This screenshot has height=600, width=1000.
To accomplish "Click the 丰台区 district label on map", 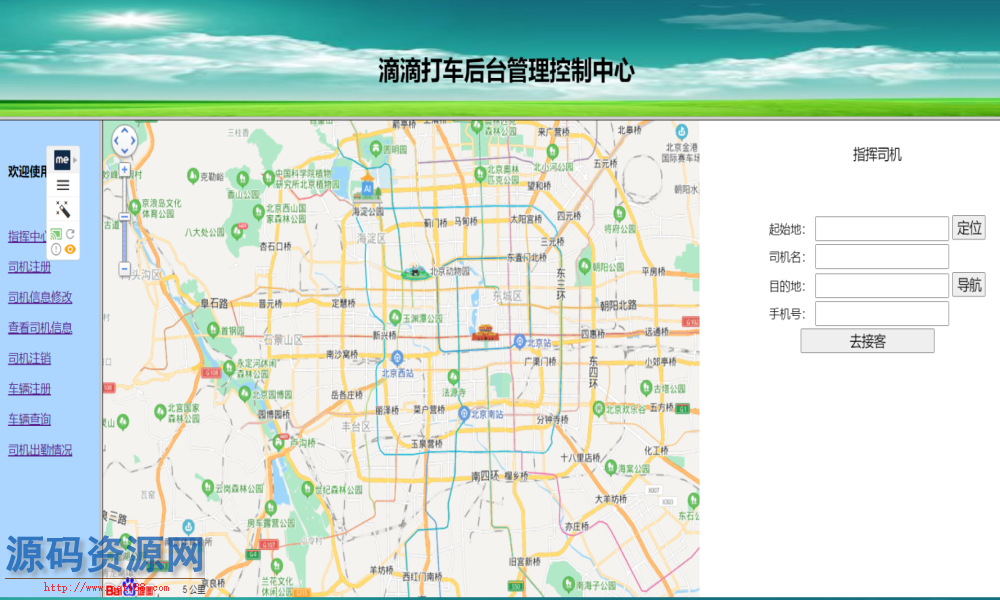I will click(356, 426).
